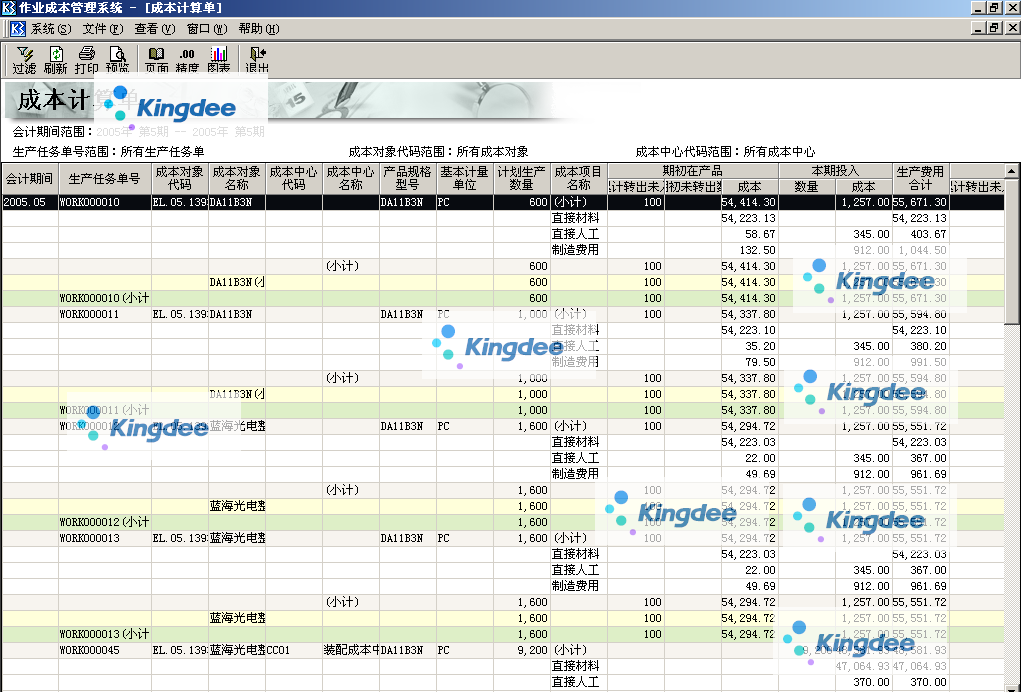
Task: Click the 页面 (Page setup) toolbar icon
Action: click(x=156, y=60)
